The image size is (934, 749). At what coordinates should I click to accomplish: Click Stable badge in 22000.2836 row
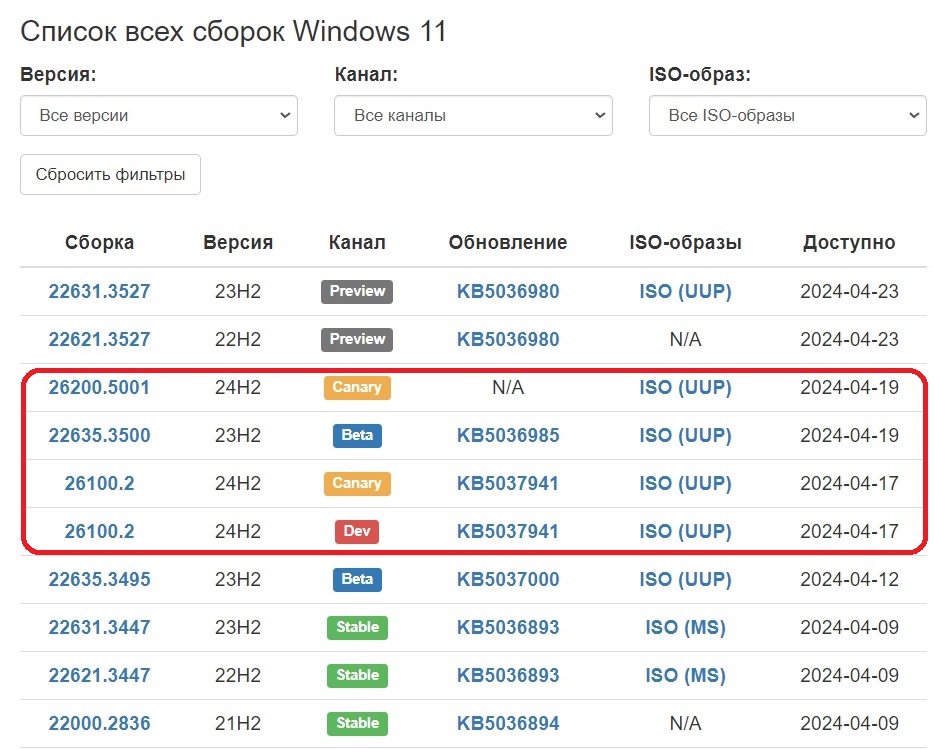tap(357, 723)
